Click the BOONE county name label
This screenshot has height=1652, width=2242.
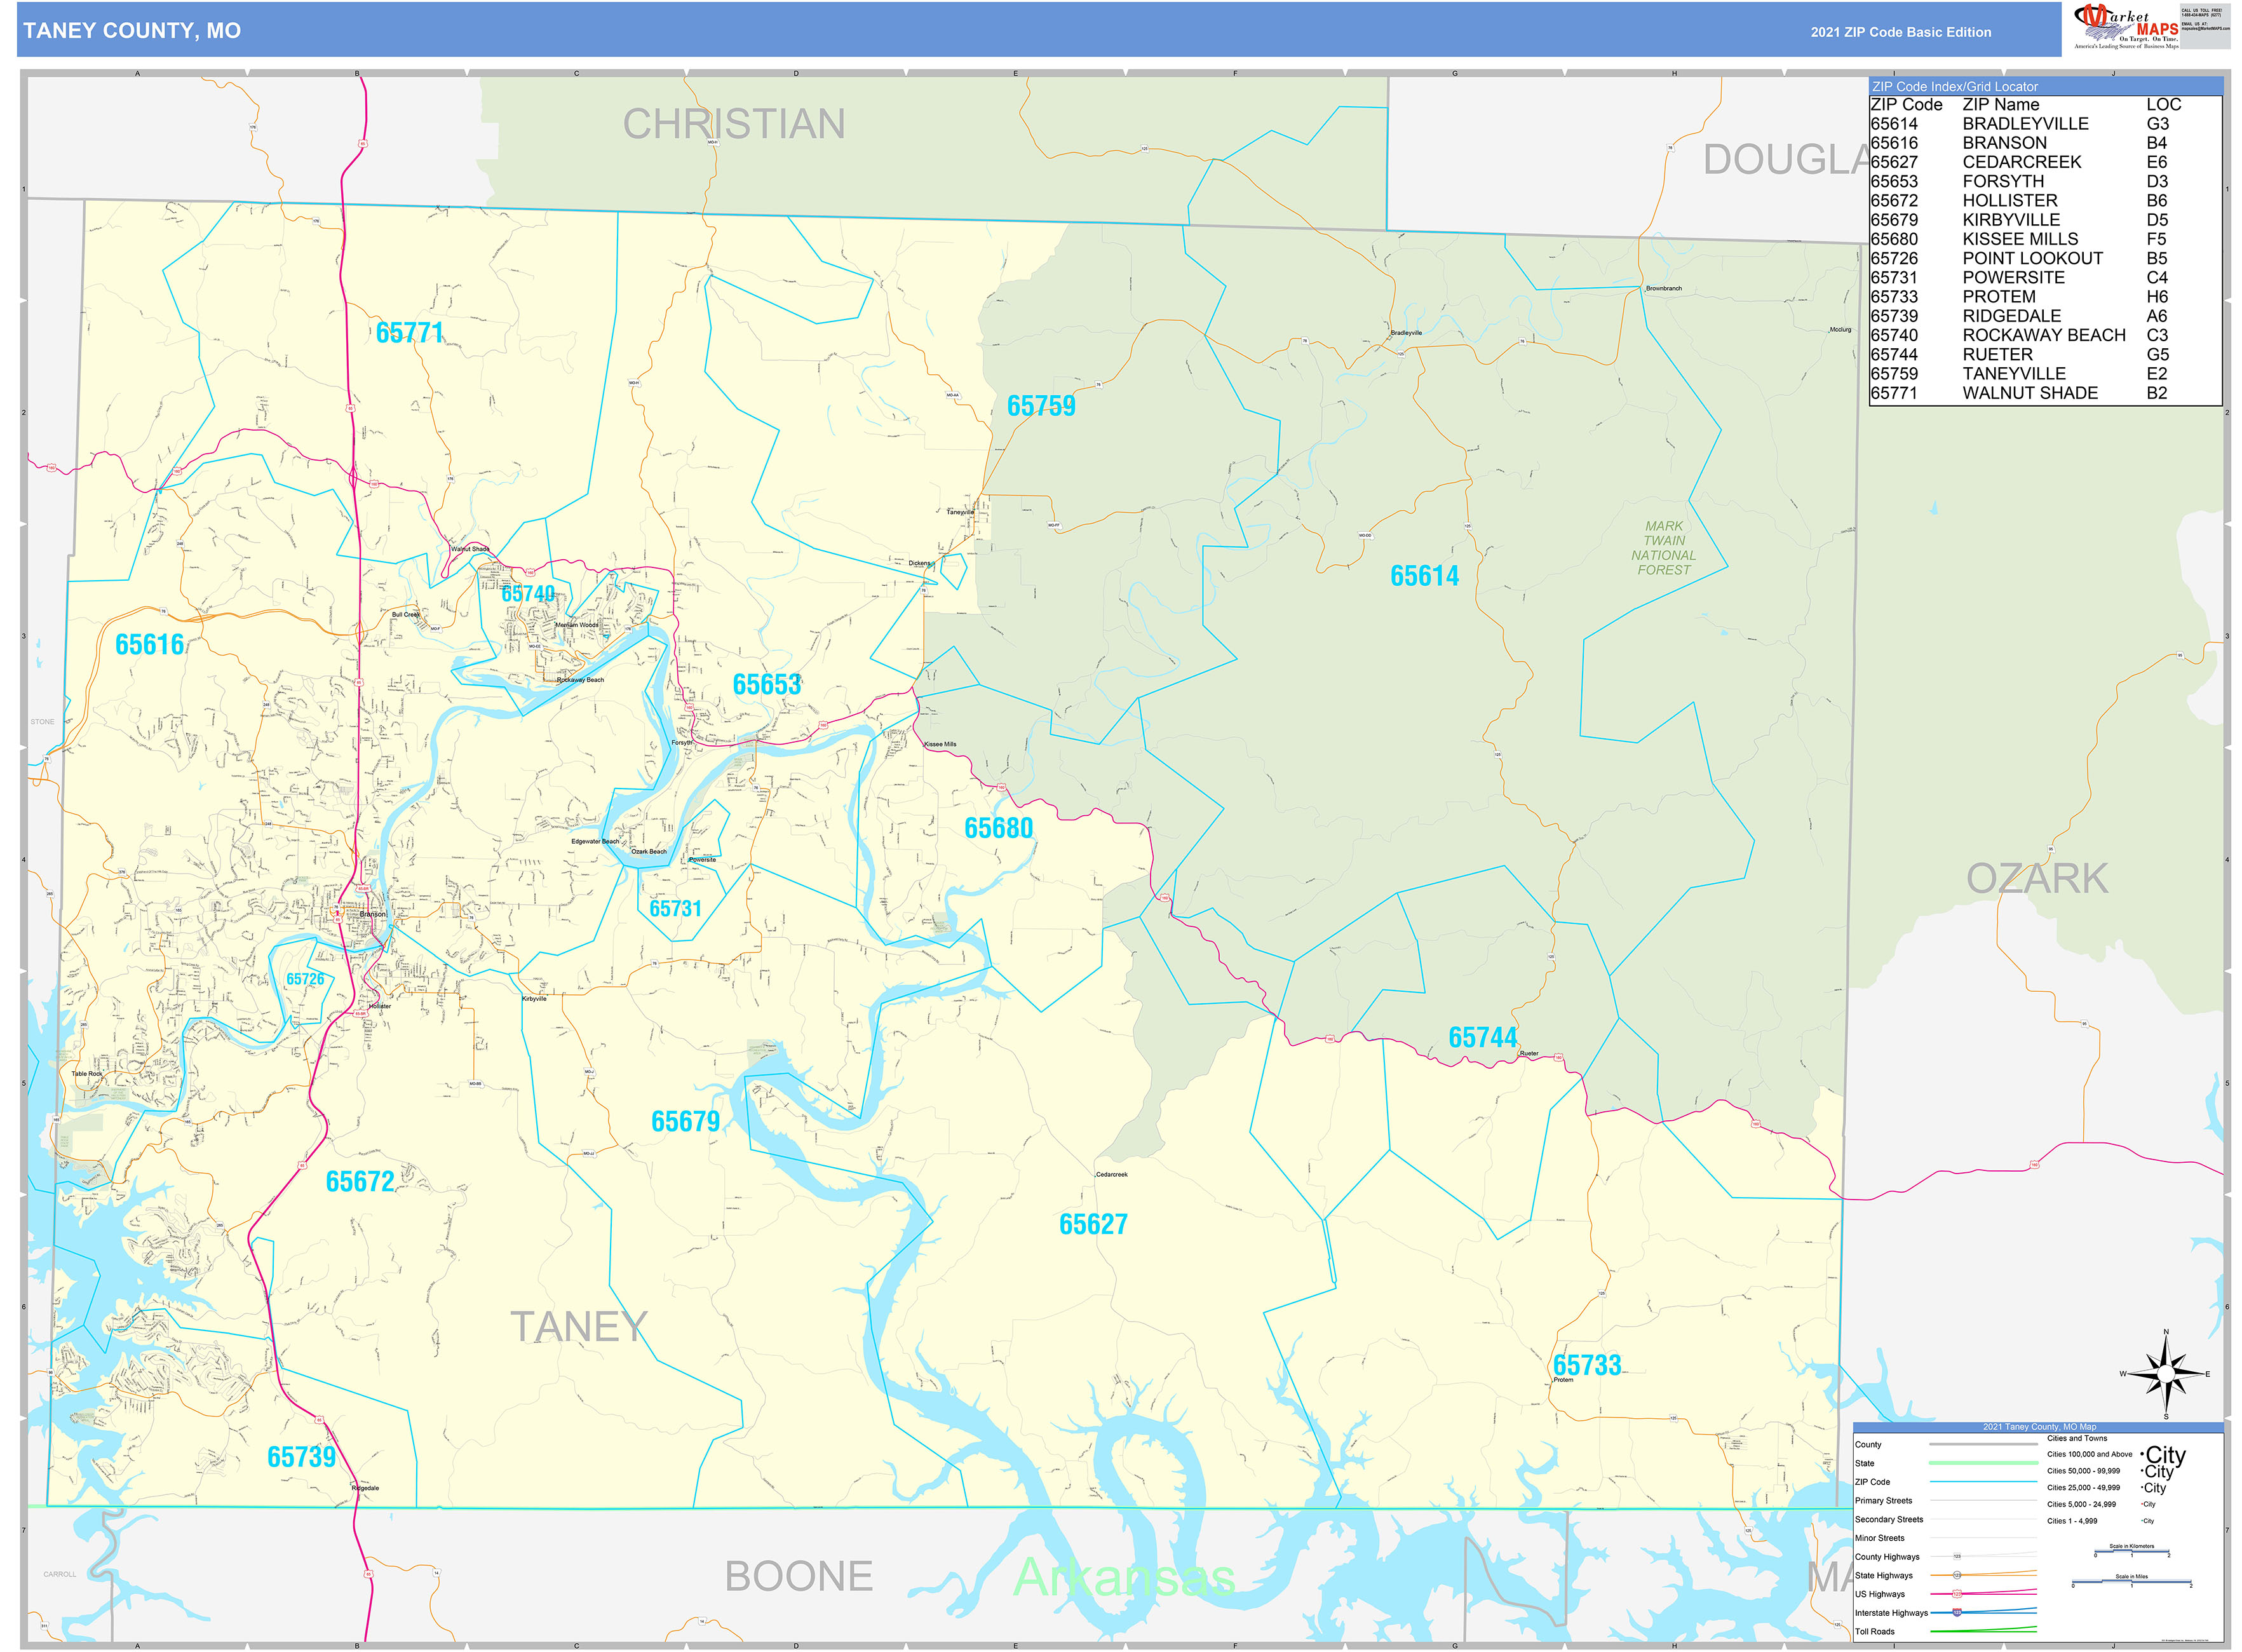click(799, 1577)
